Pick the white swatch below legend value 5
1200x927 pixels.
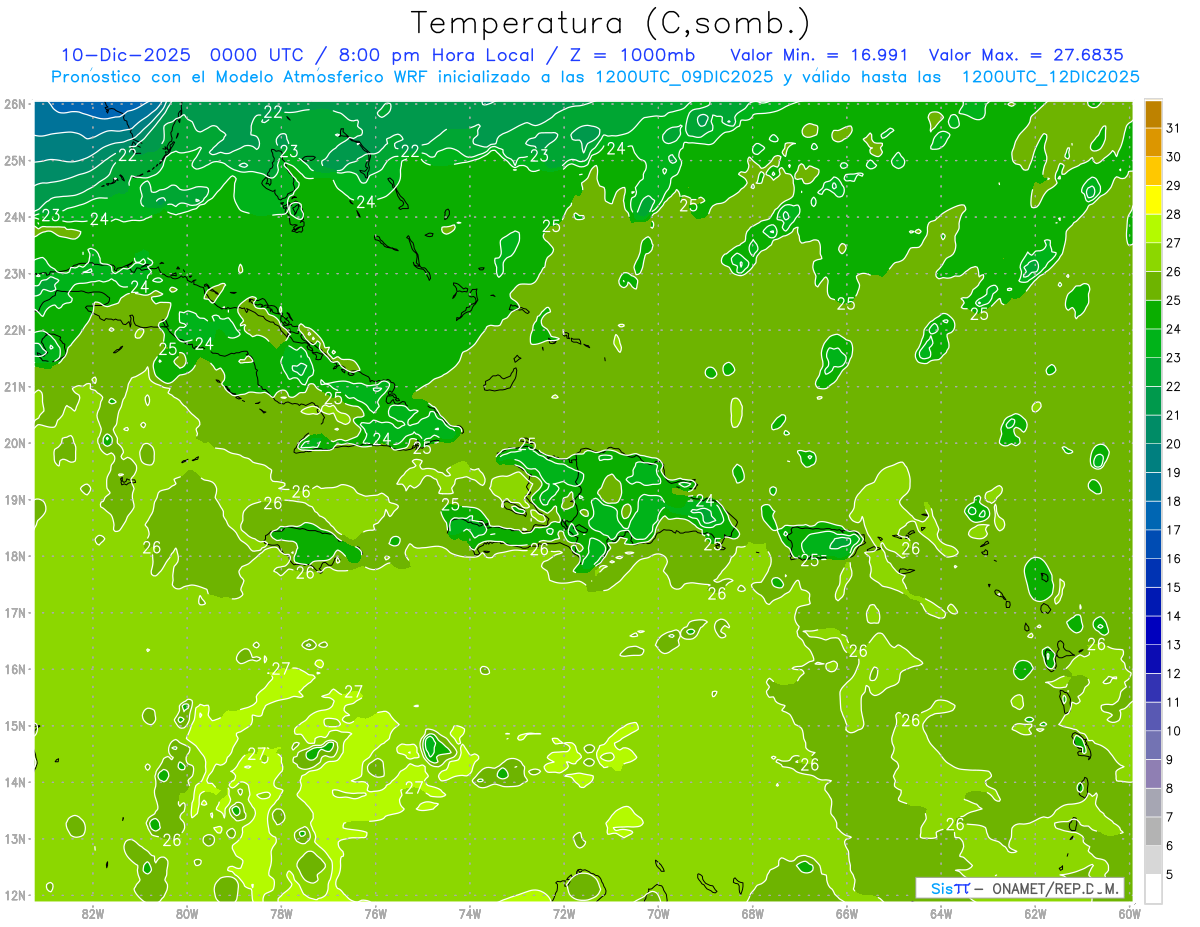point(1153,888)
